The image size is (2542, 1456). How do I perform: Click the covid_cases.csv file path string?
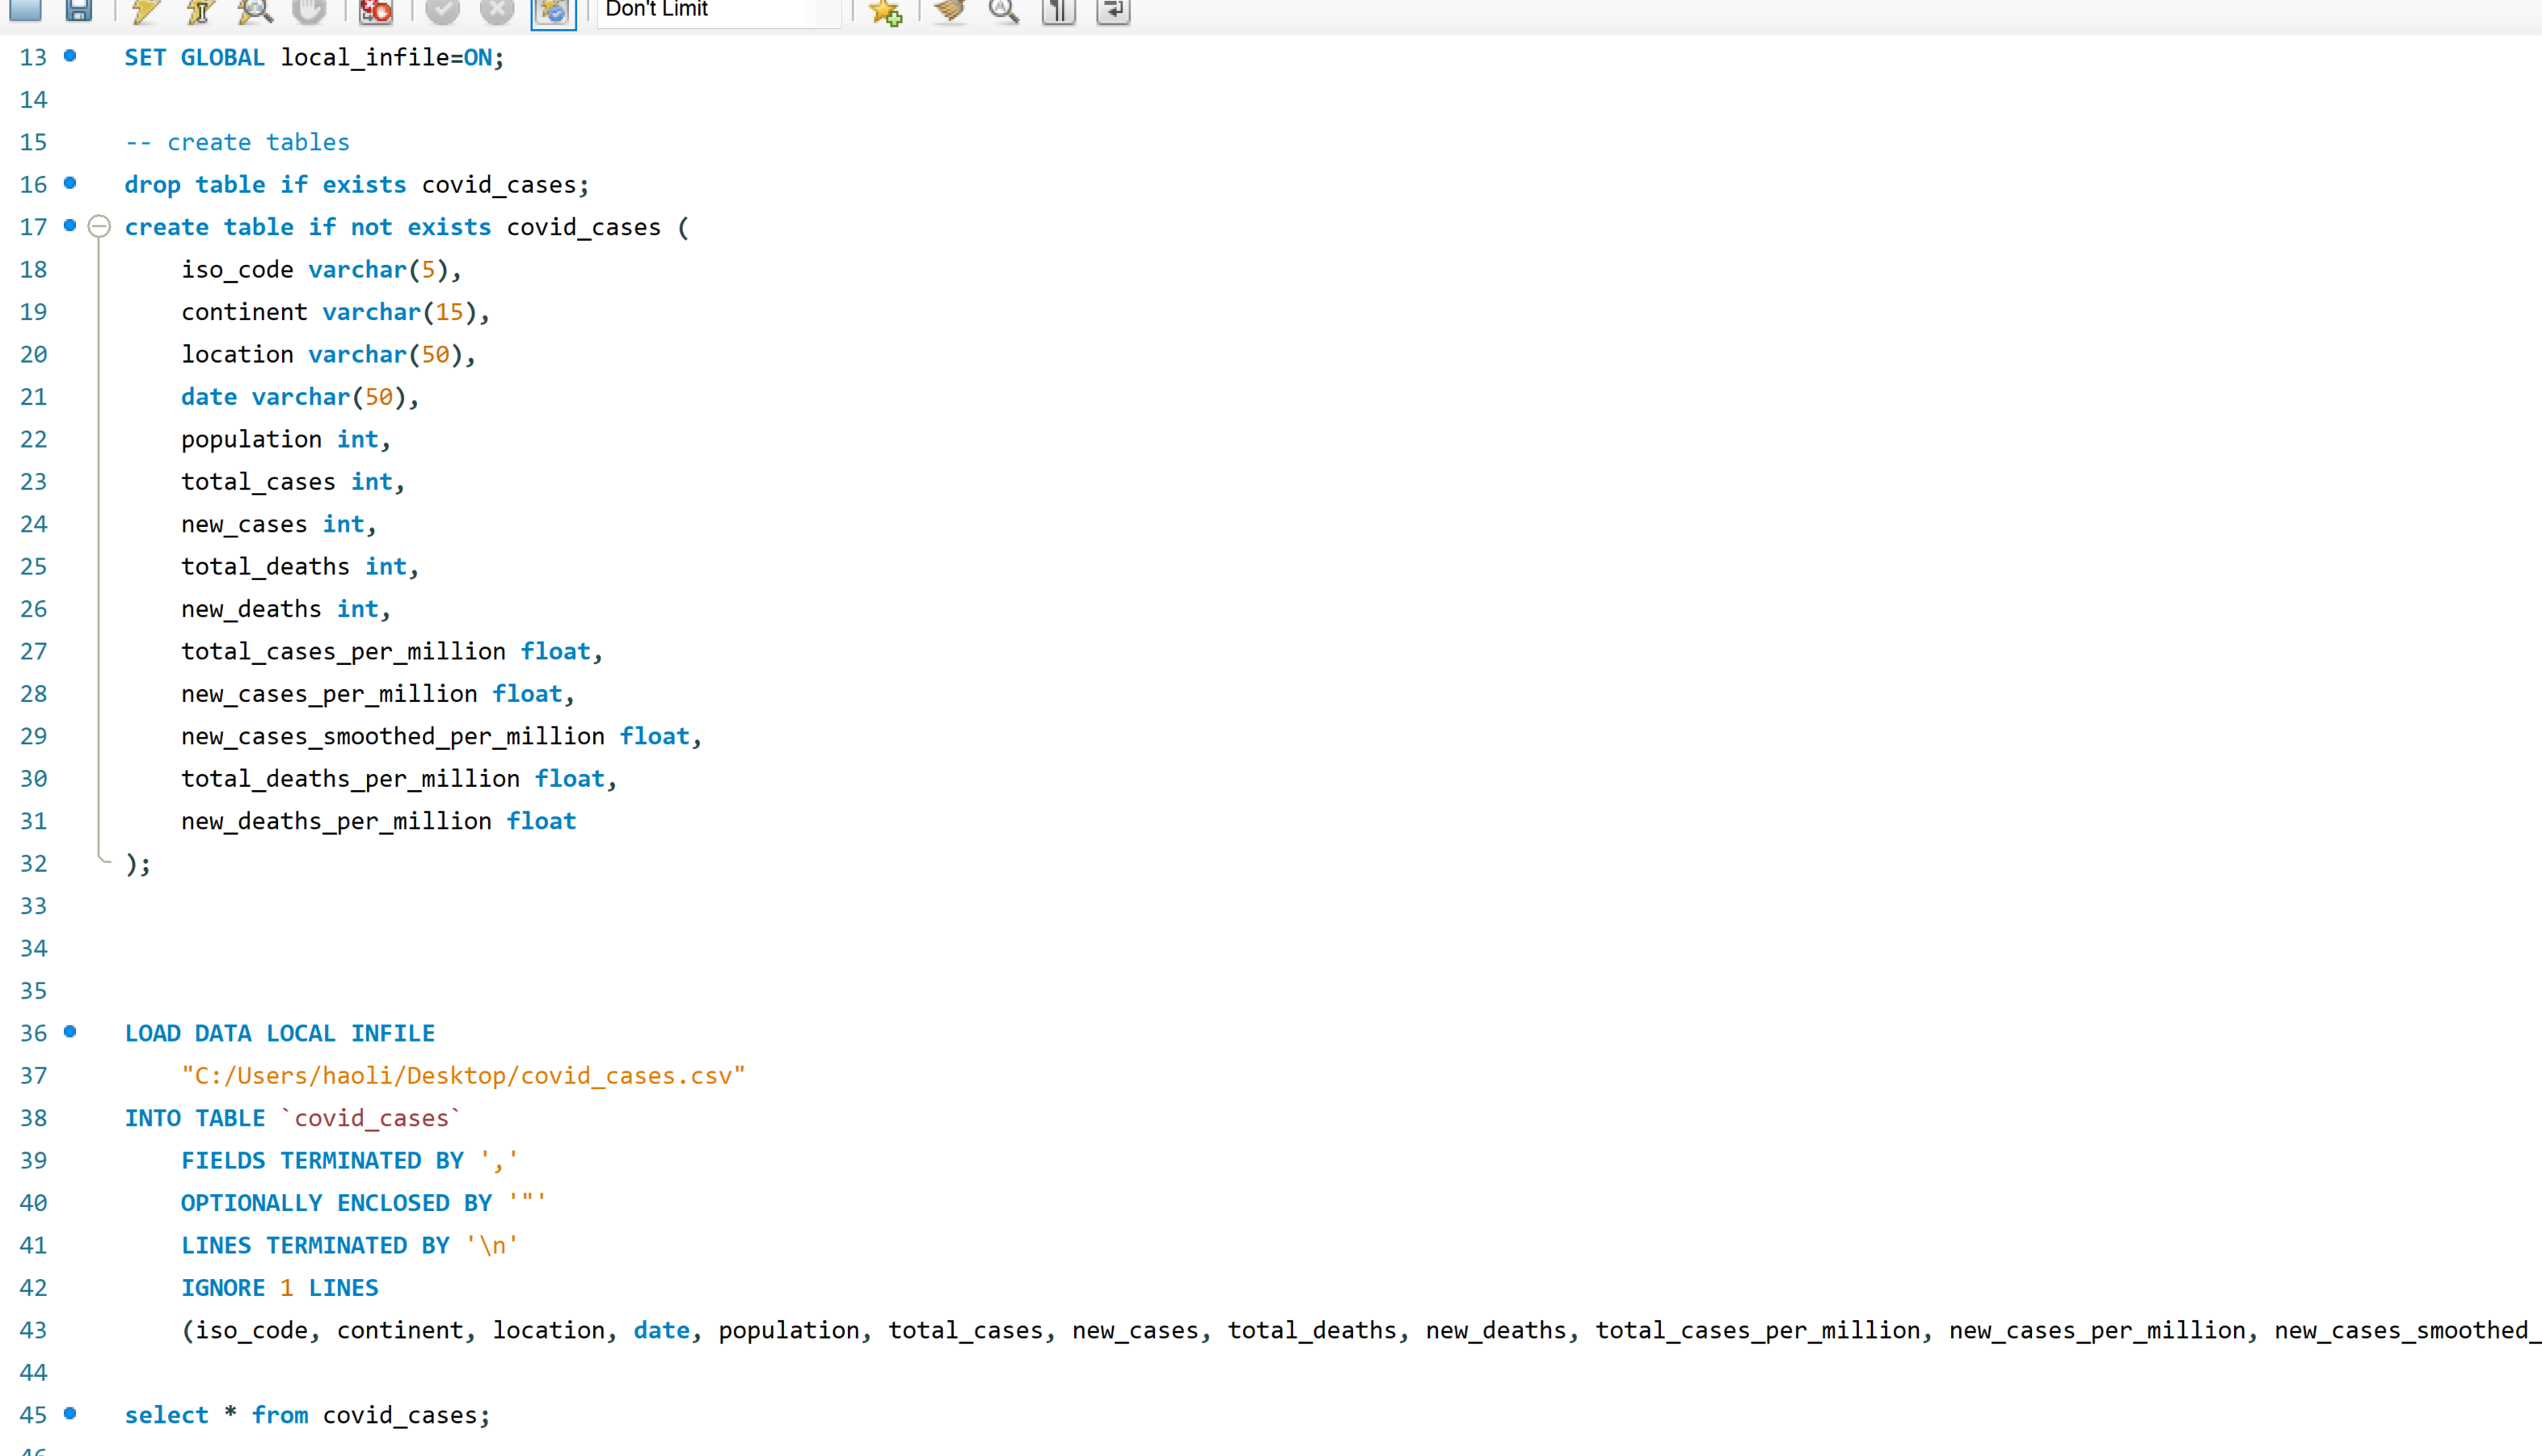pyautogui.click(x=463, y=1075)
